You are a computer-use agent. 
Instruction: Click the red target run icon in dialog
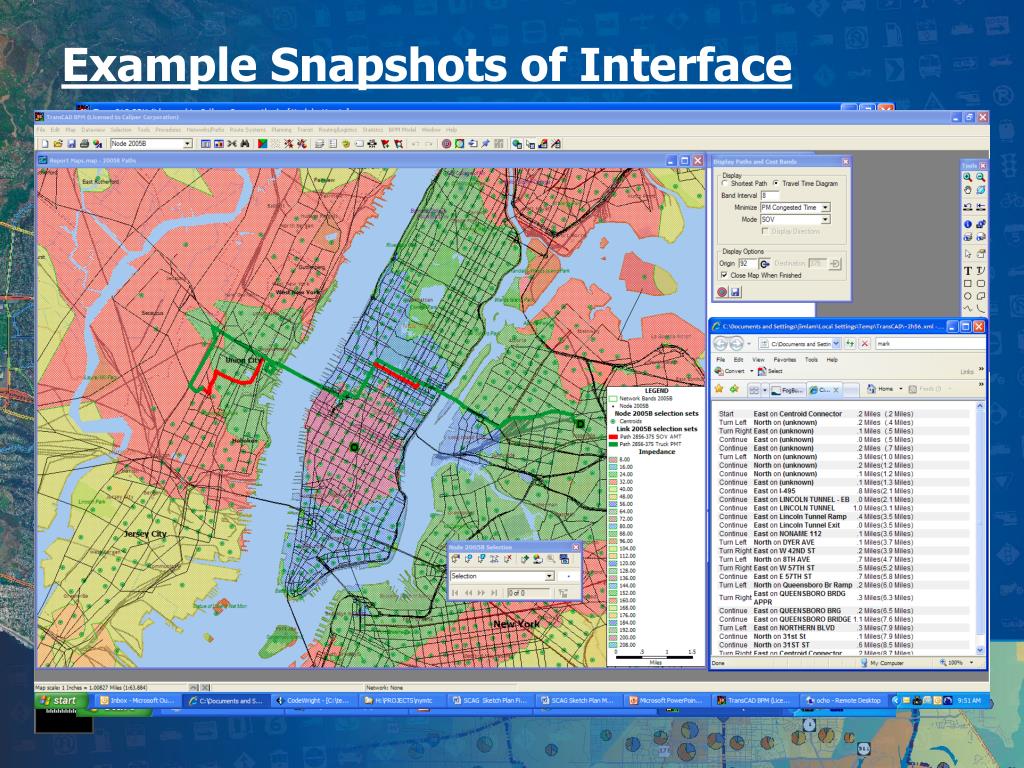pos(722,292)
